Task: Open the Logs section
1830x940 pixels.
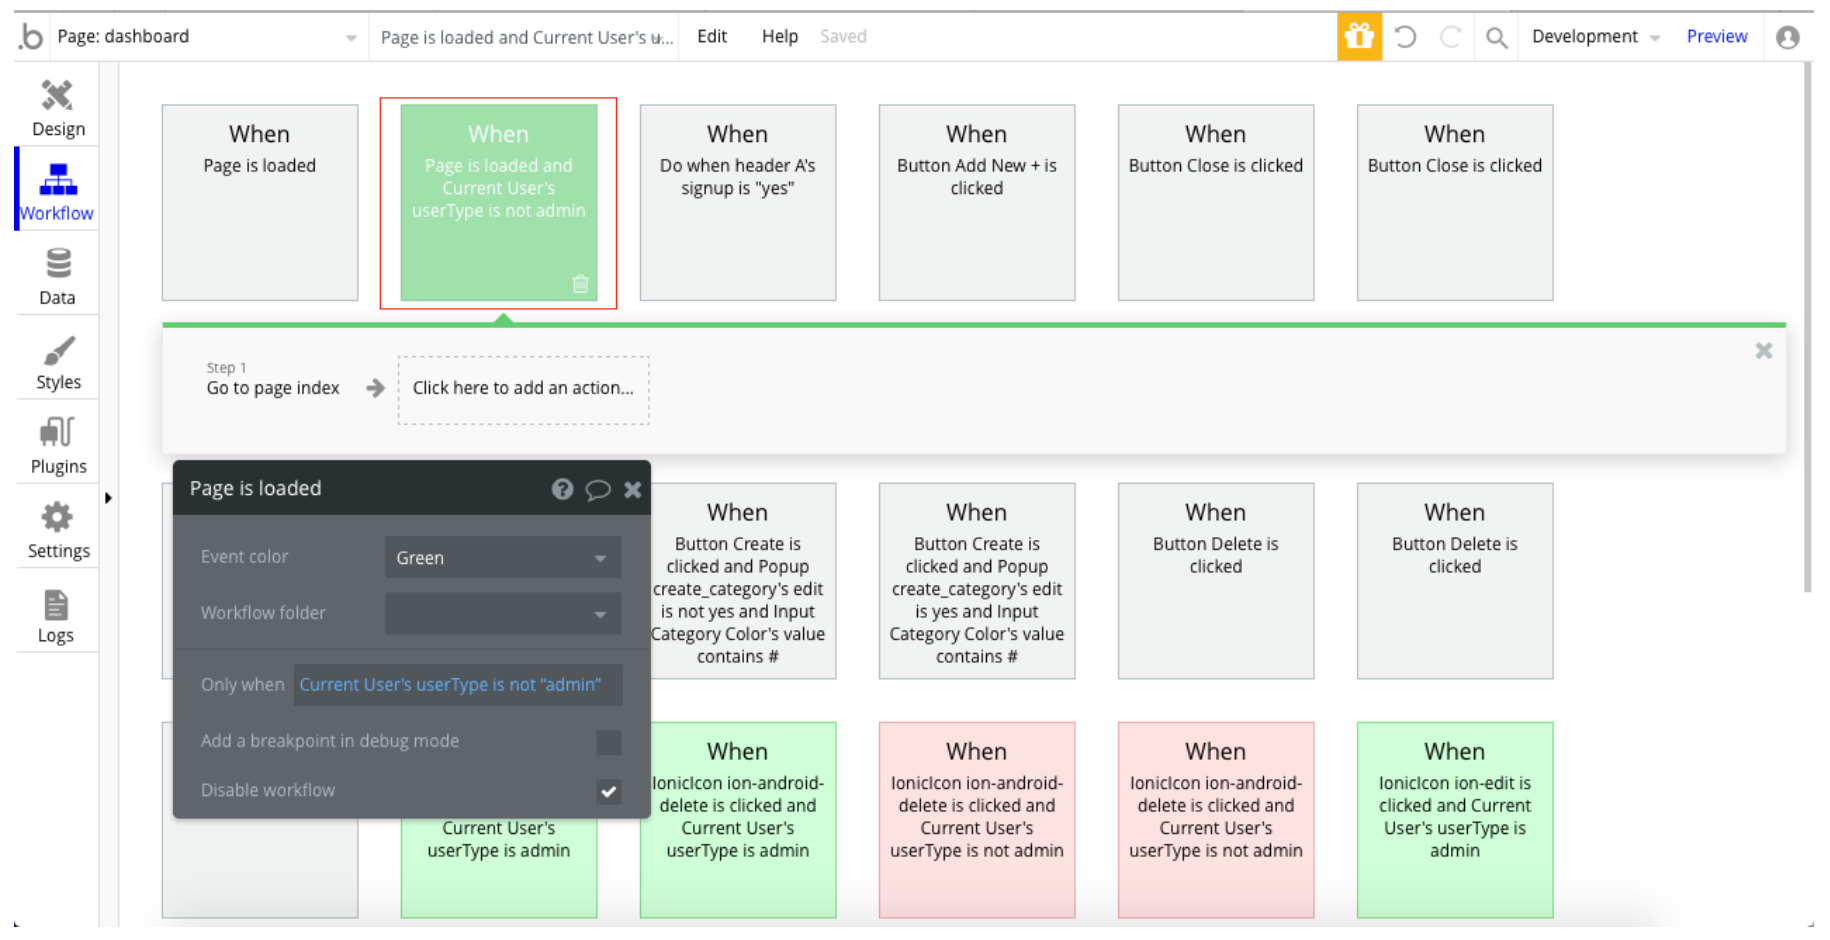Action: (56, 615)
